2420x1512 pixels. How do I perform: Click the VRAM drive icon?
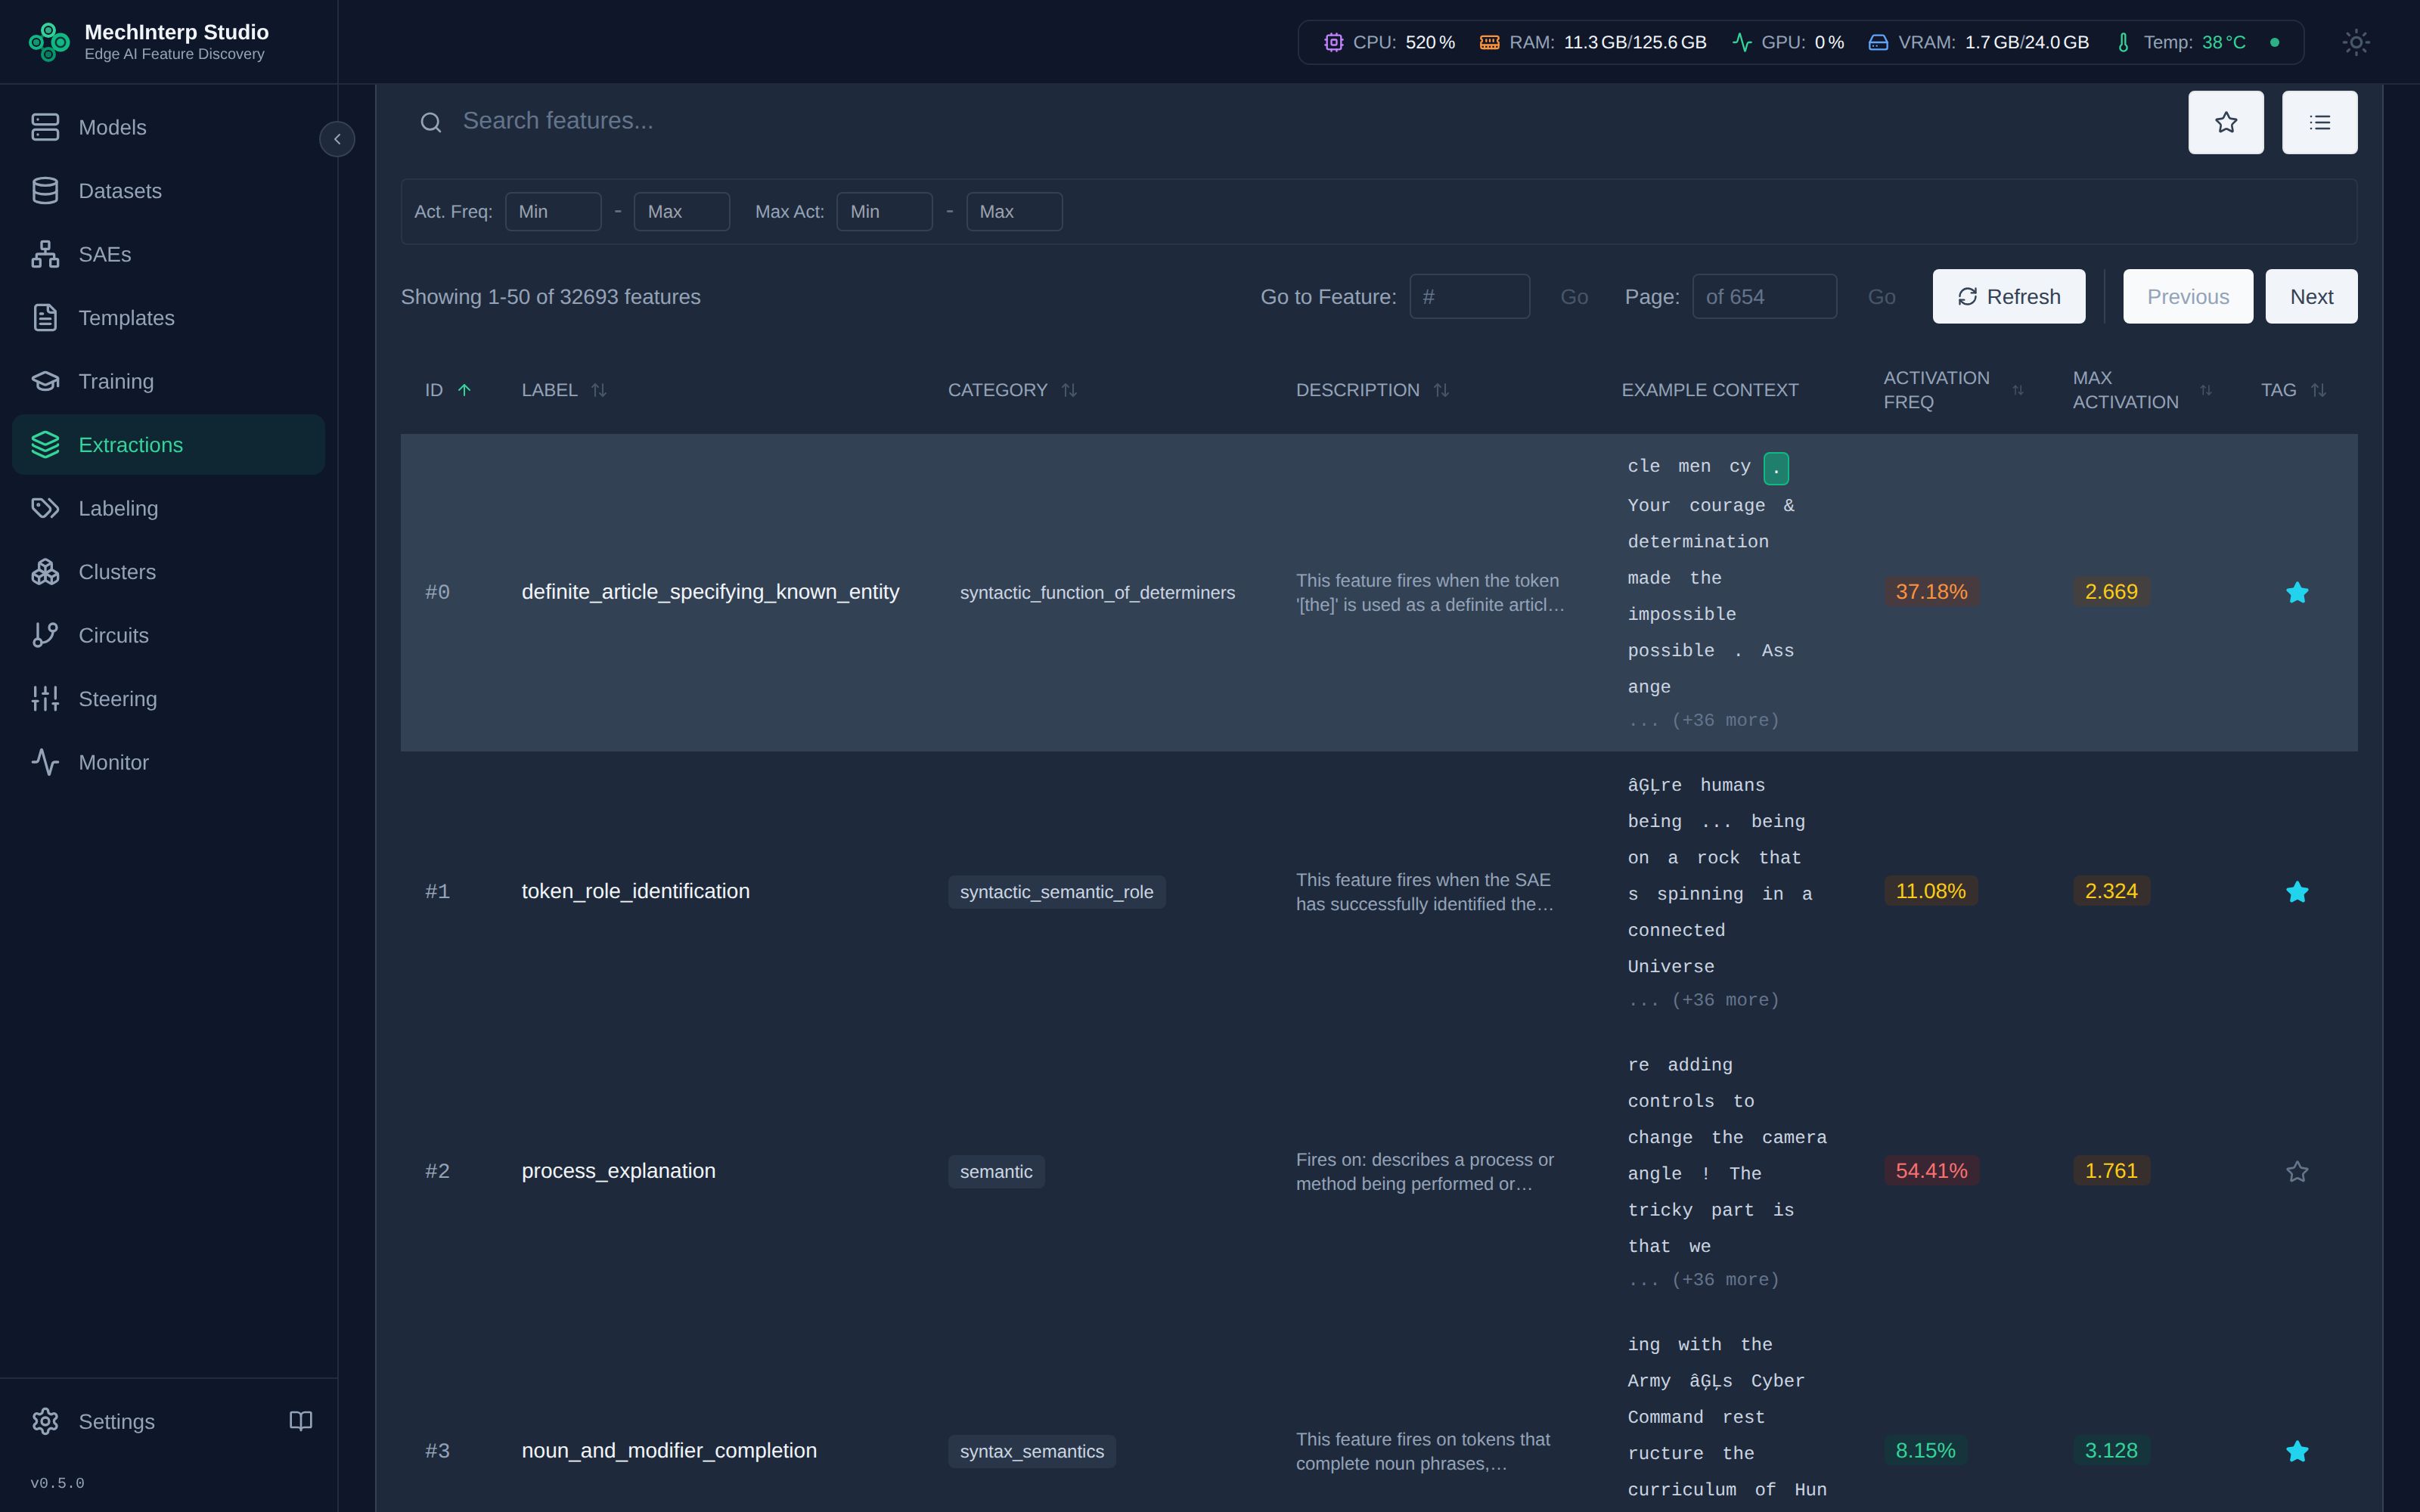point(1878,42)
